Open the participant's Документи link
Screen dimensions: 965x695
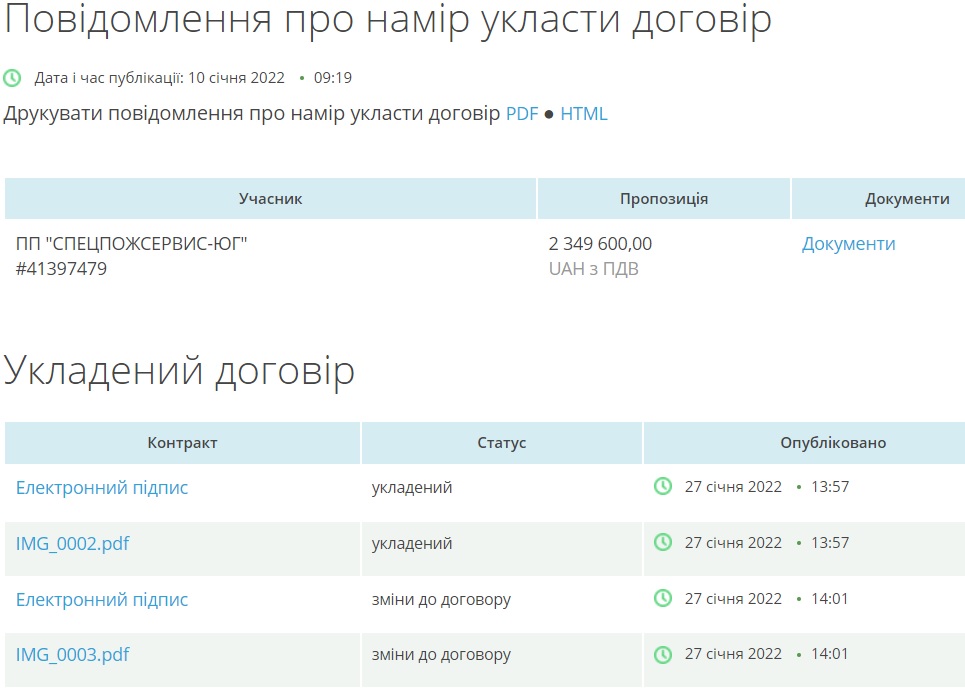click(x=848, y=244)
